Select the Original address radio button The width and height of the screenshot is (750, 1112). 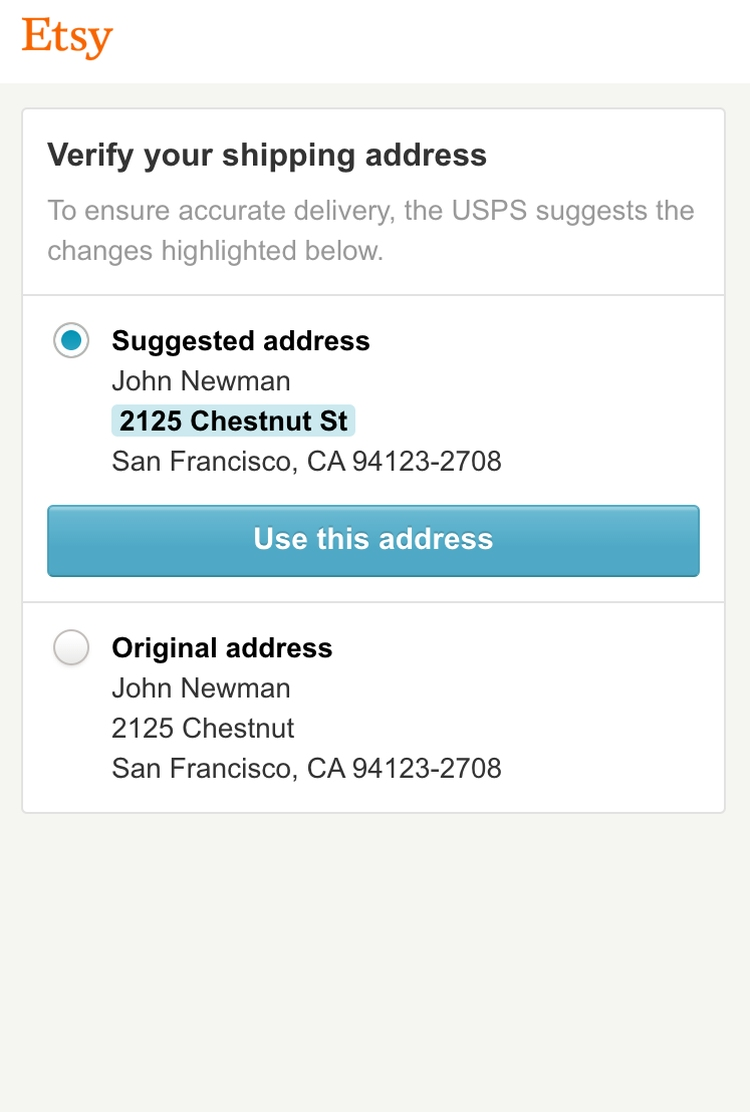coord(71,648)
